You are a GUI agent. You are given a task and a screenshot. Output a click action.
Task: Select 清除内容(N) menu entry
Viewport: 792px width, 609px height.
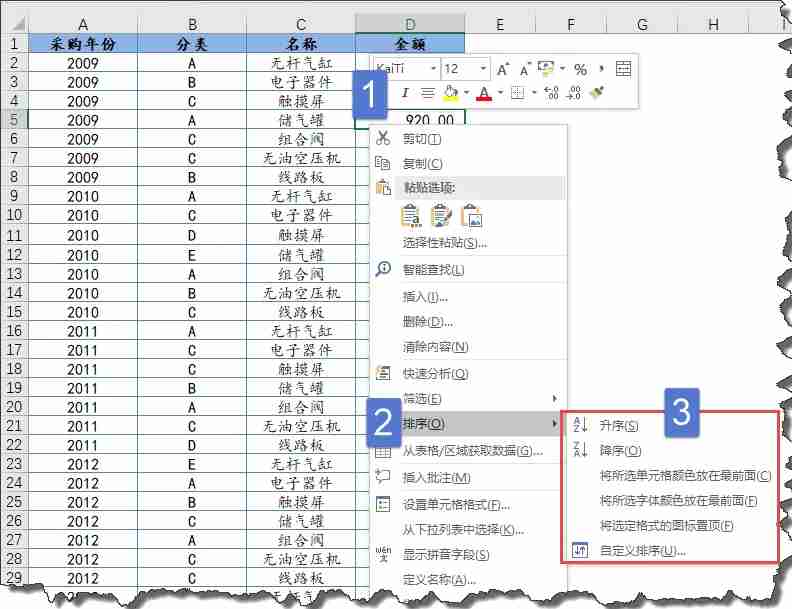(468, 347)
